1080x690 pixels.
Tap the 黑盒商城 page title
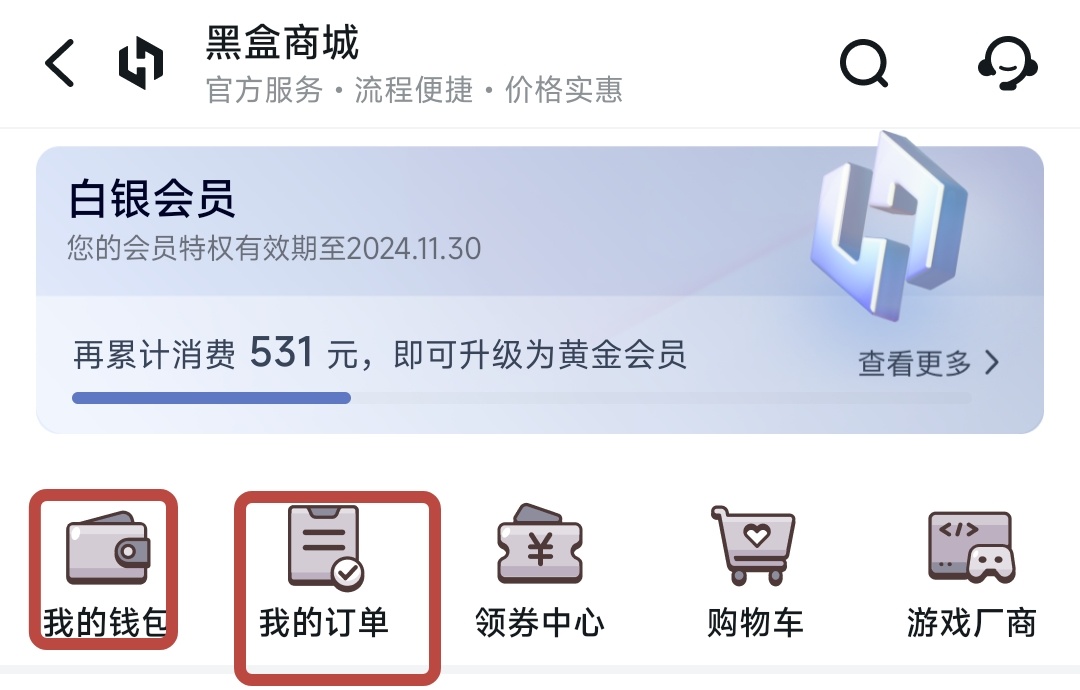282,43
